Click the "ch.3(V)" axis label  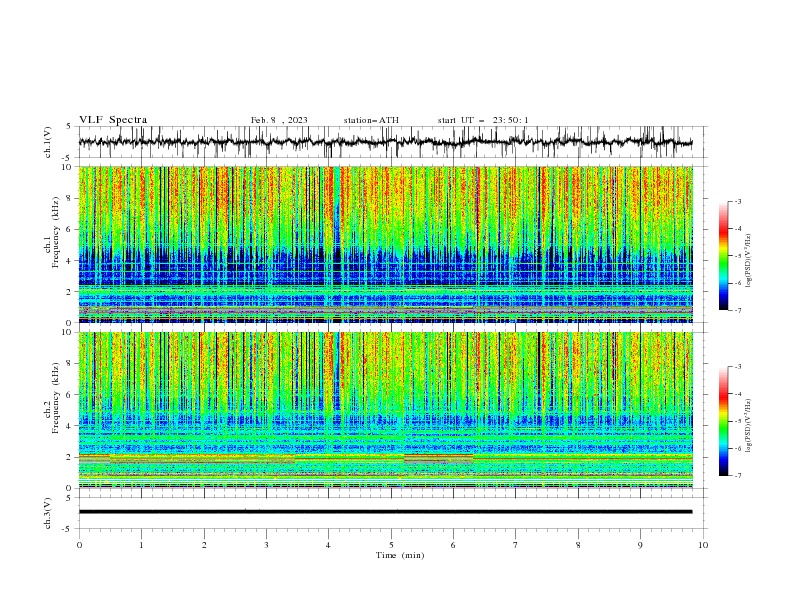(48, 513)
